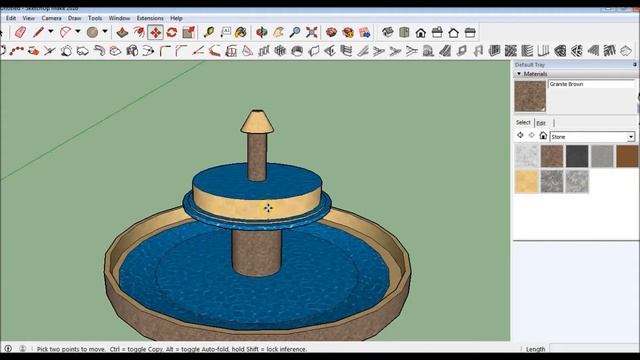This screenshot has height=360, width=640.
Task: Click the first round-corner extension icon
Action: click(x=165, y=51)
